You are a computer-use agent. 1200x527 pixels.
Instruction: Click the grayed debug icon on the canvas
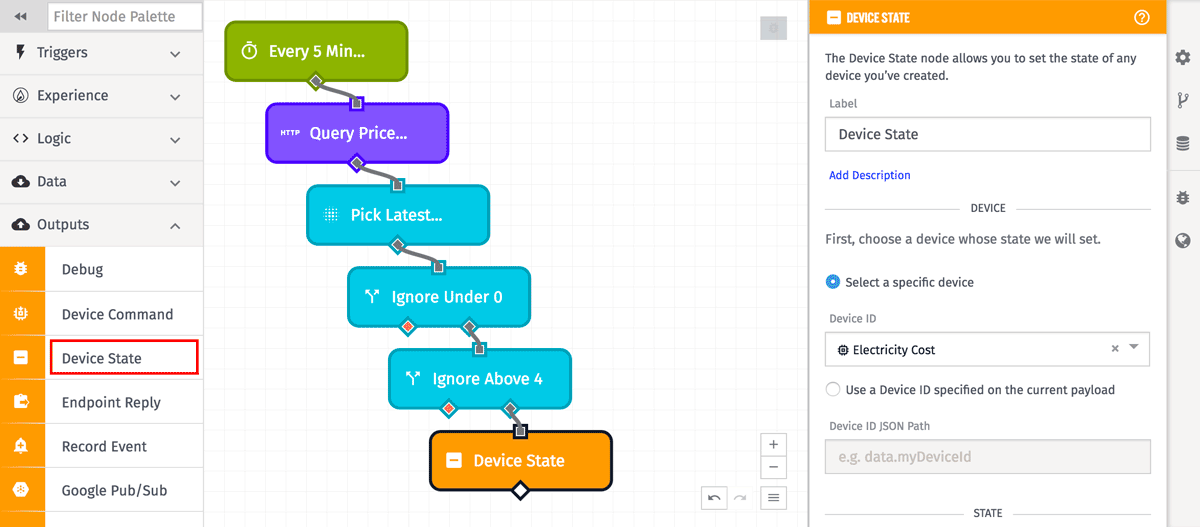pos(773,28)
